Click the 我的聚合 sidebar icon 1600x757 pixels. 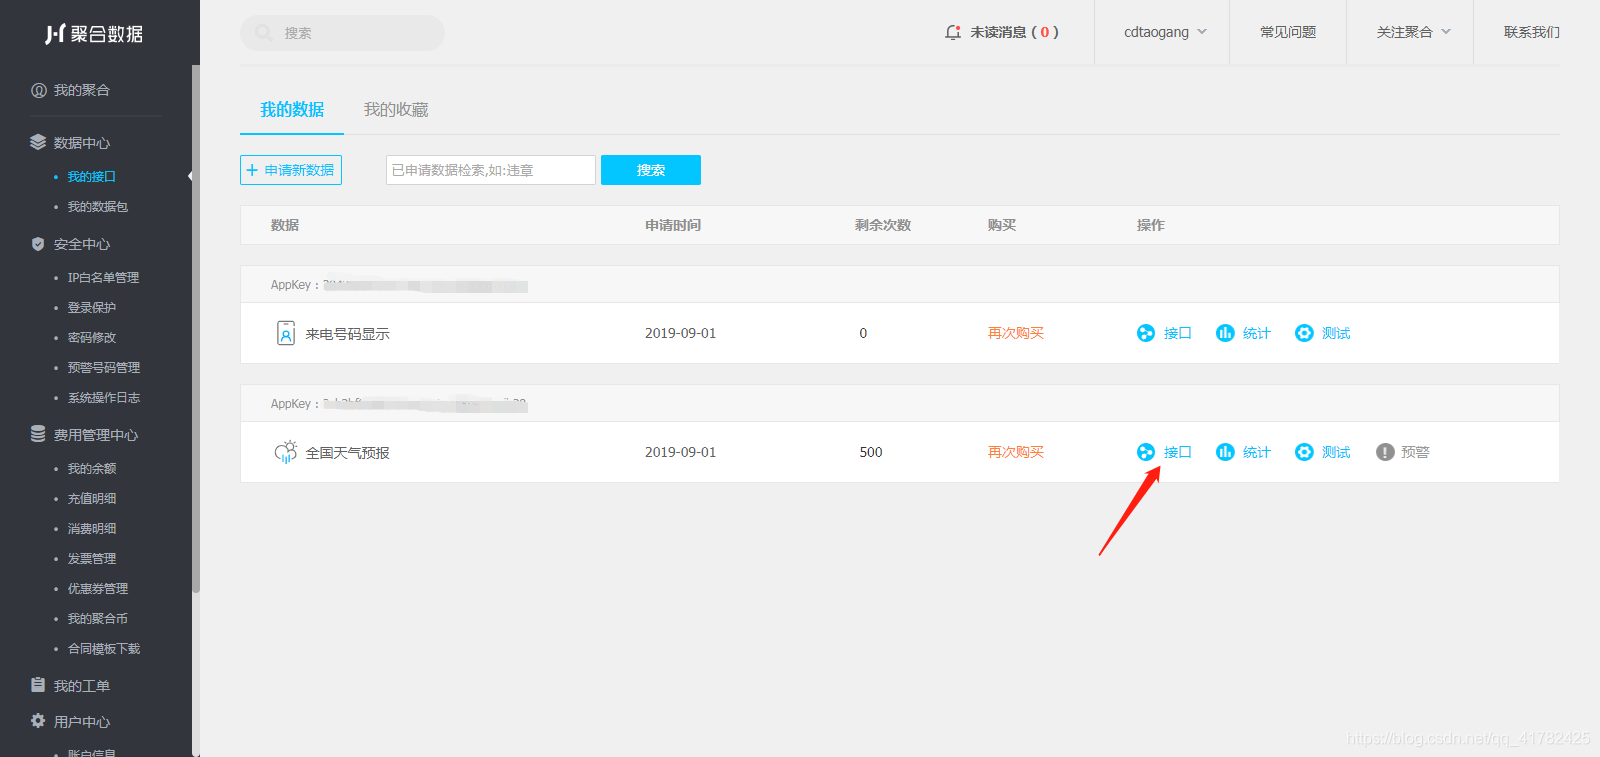tap(39, 90)
